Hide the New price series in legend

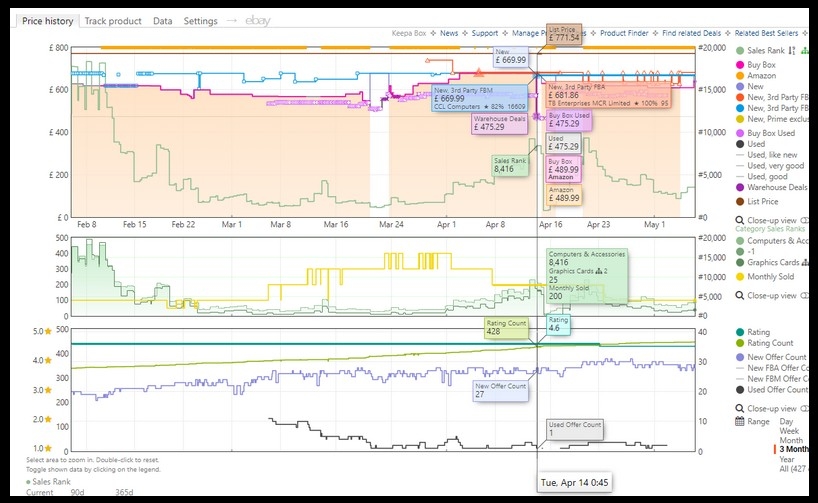coord(750,87)
